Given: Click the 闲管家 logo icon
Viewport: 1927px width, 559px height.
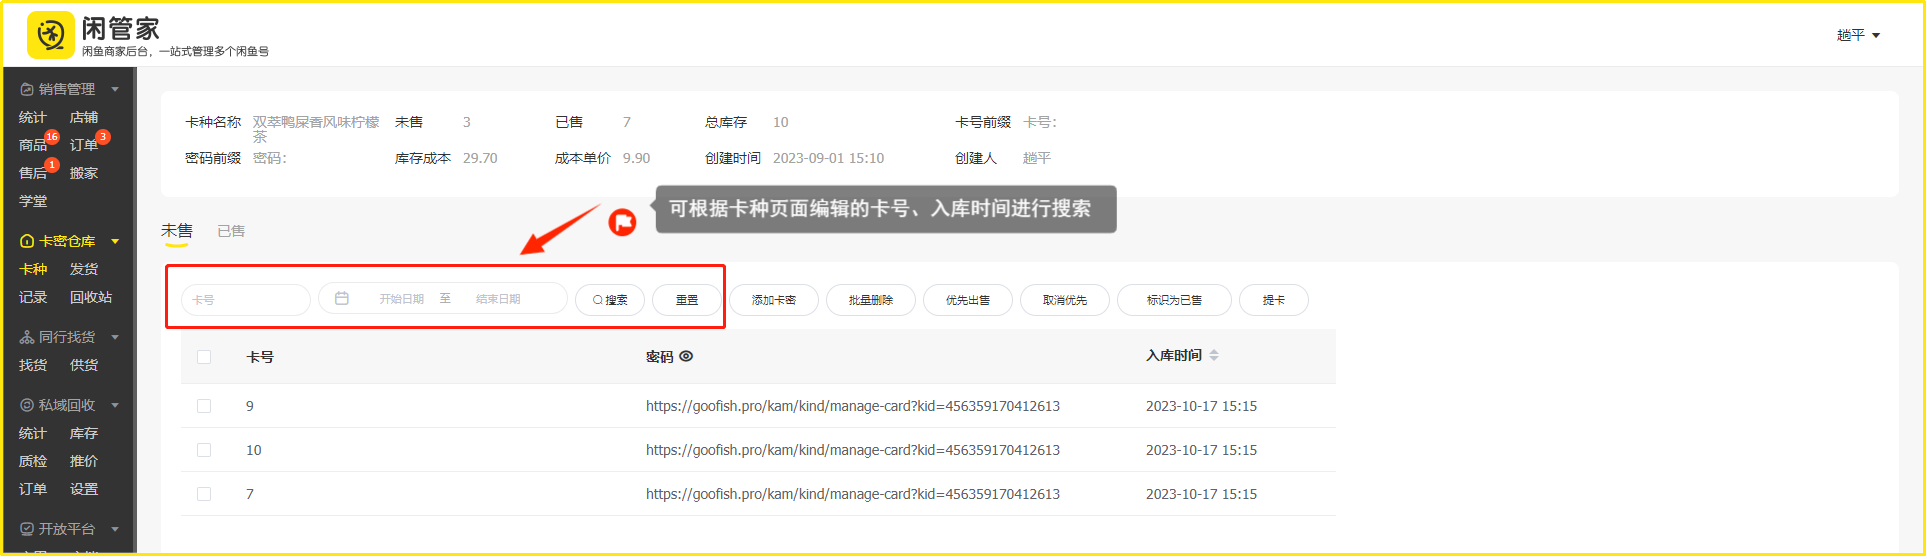Looking at the screenshot, I should (50, 35).
